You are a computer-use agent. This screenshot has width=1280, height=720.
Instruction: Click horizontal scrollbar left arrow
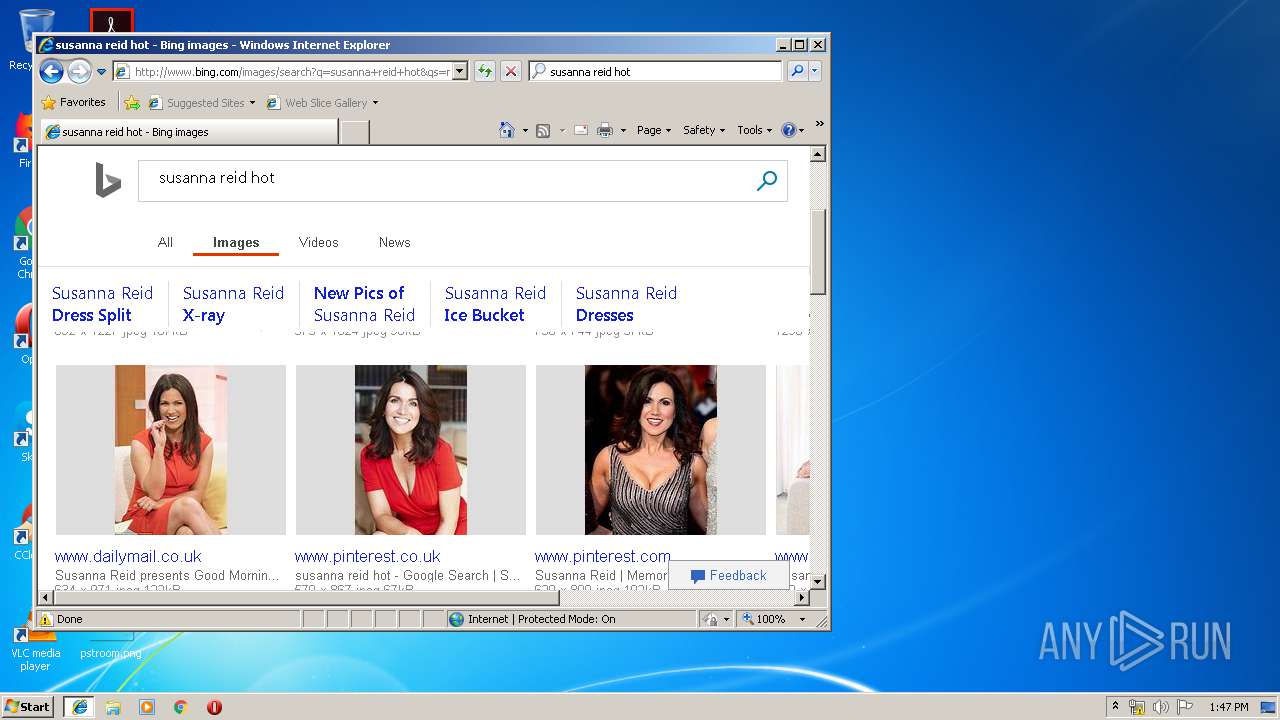pos(44,597)
